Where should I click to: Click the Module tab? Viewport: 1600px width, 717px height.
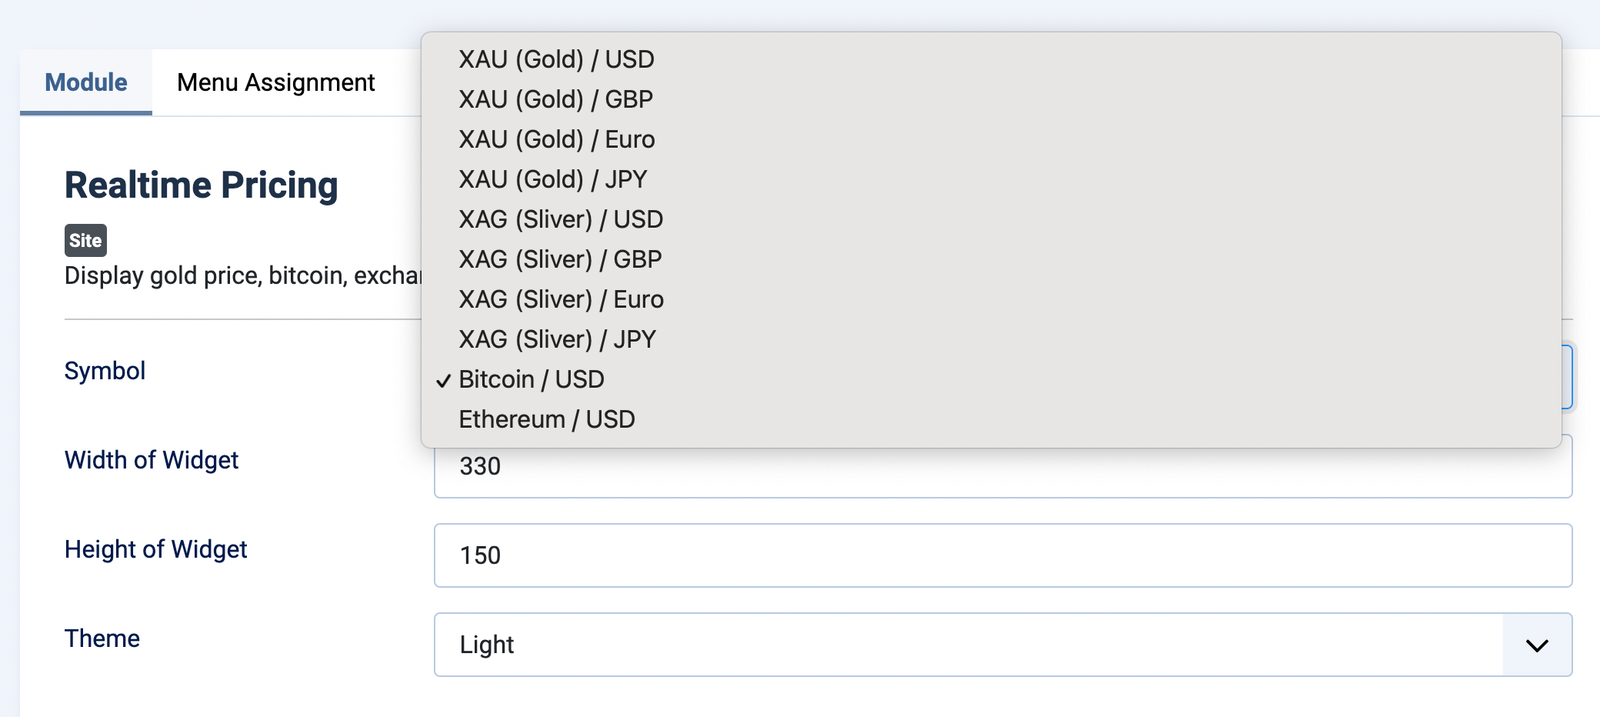(85, 82)
